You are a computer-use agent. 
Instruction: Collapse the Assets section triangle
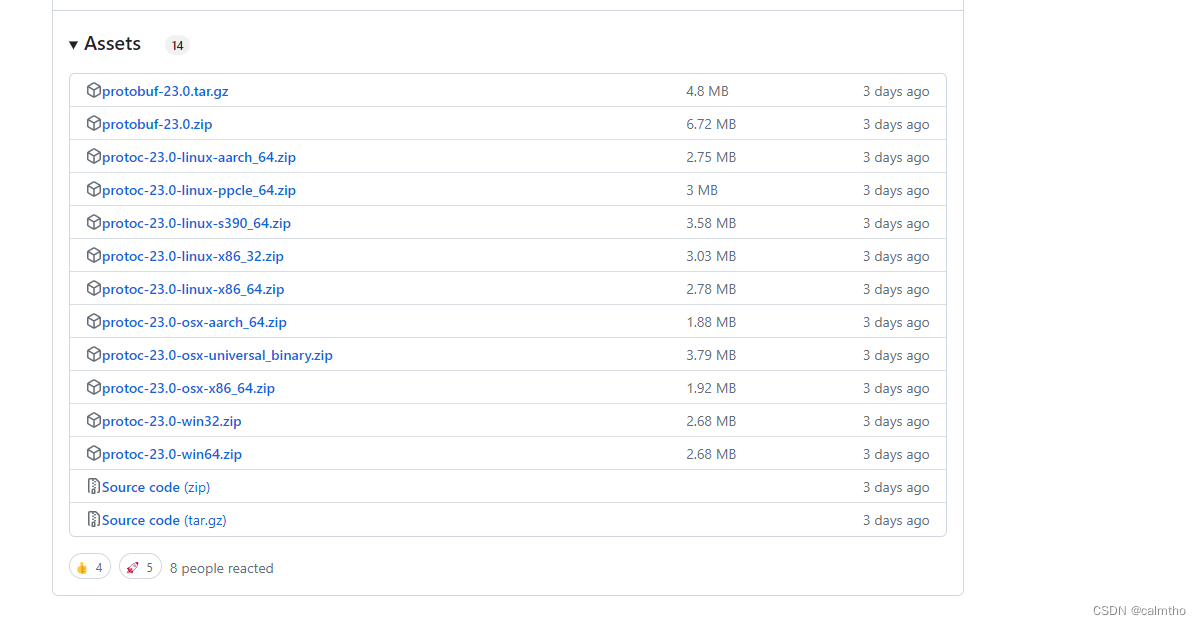coord(74,45)
